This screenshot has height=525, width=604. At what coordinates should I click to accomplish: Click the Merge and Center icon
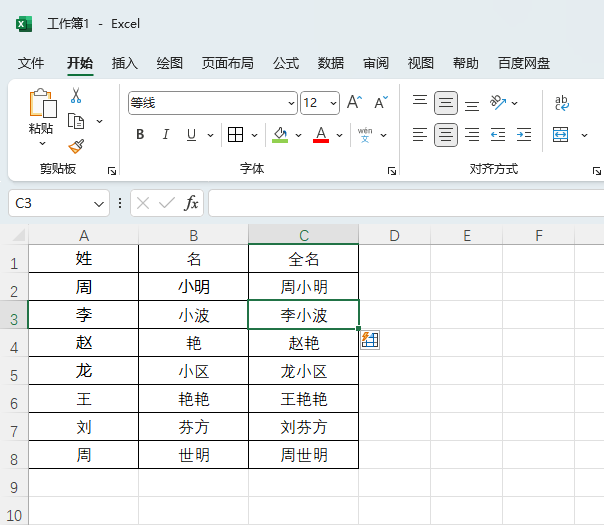click(560, 135)
